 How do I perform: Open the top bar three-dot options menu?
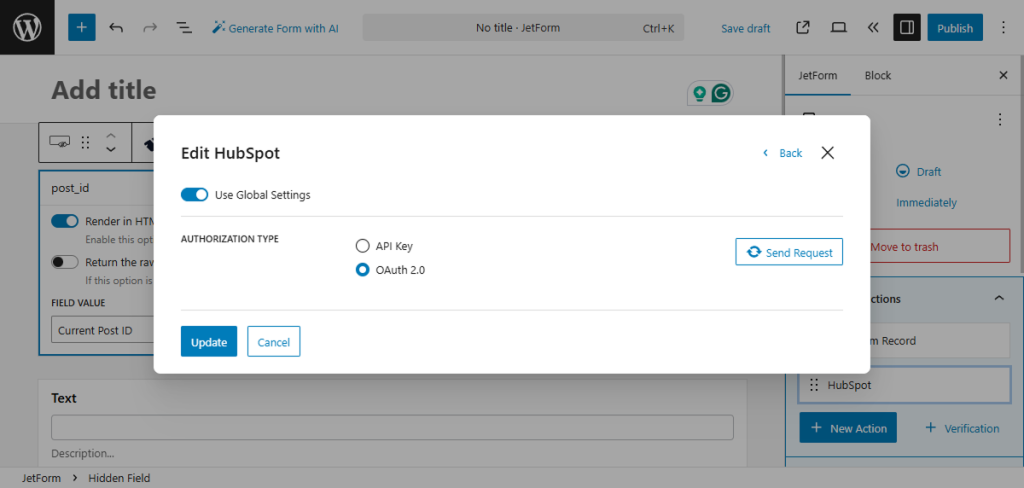pyautogui.click(x=1004, y=27)
